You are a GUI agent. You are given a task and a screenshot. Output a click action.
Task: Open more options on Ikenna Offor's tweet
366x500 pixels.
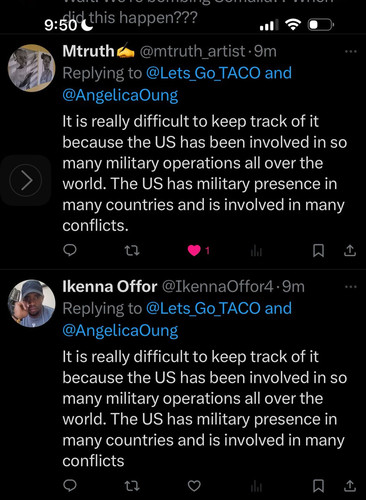pyautogui.click(x=351, y=287)
